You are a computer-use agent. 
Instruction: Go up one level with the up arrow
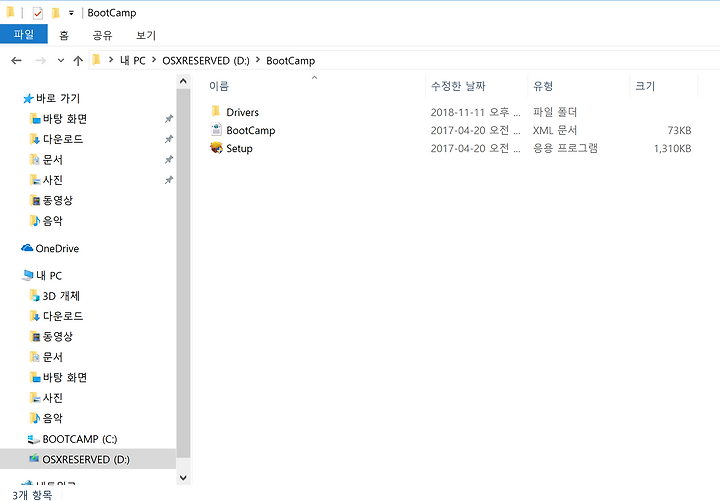(78, 61)
